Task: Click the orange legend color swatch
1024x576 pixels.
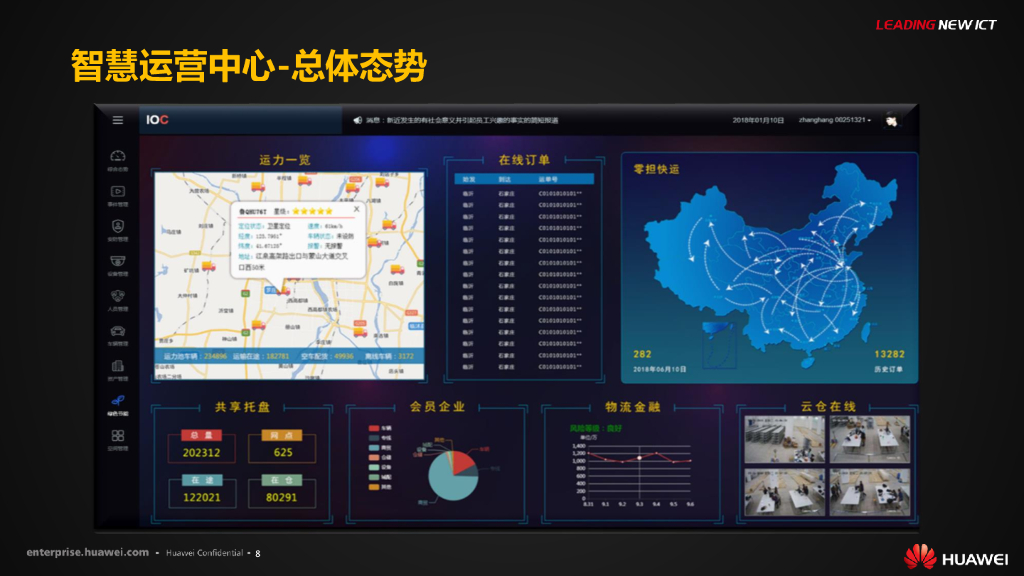Action: [373, 486]
